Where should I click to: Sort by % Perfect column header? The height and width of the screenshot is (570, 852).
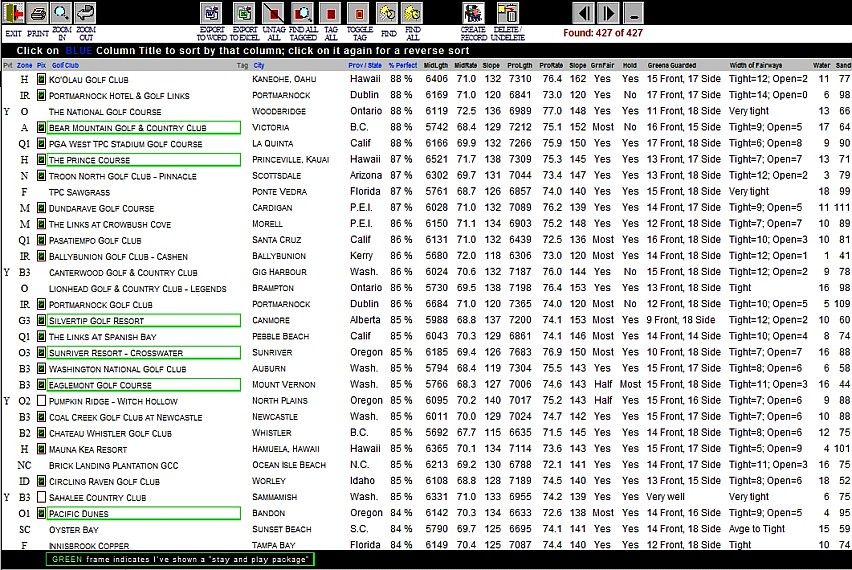point(403,65)
